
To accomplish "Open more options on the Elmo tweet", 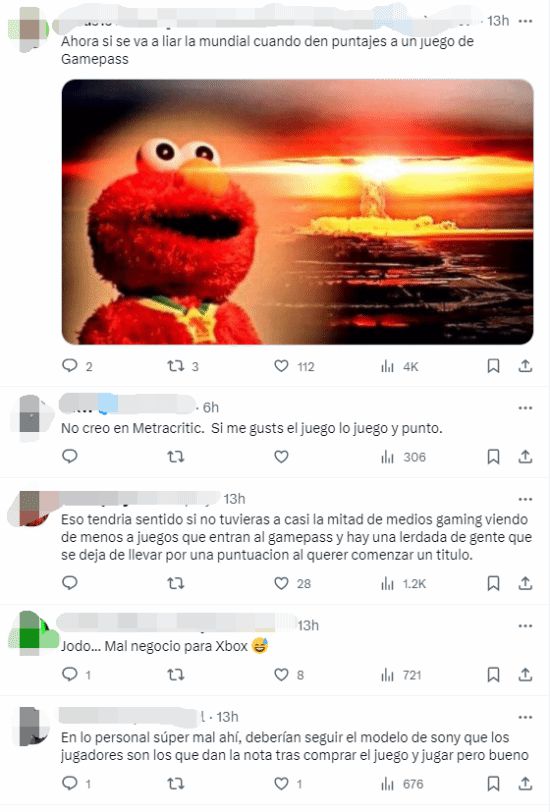I will click(525, 21).
